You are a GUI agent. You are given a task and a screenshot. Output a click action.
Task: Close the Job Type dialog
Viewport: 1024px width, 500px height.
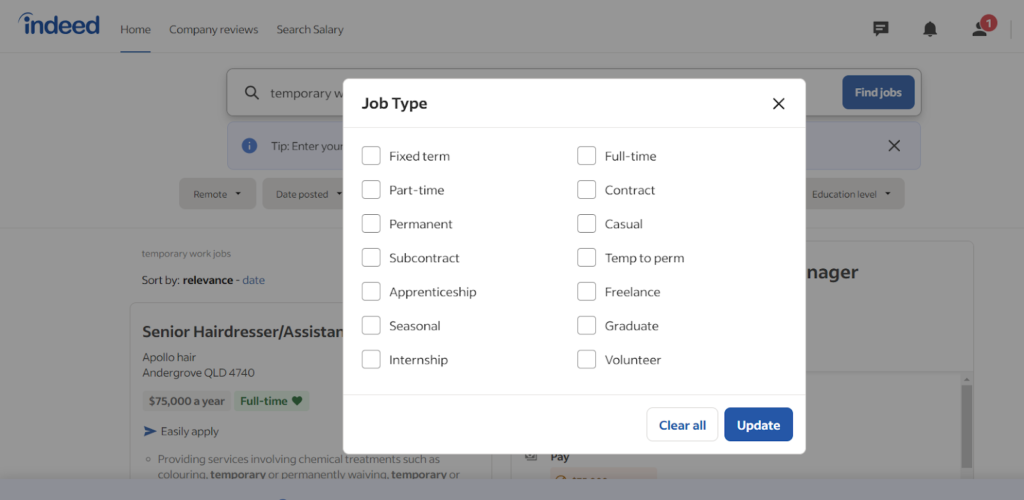(778, 104)
